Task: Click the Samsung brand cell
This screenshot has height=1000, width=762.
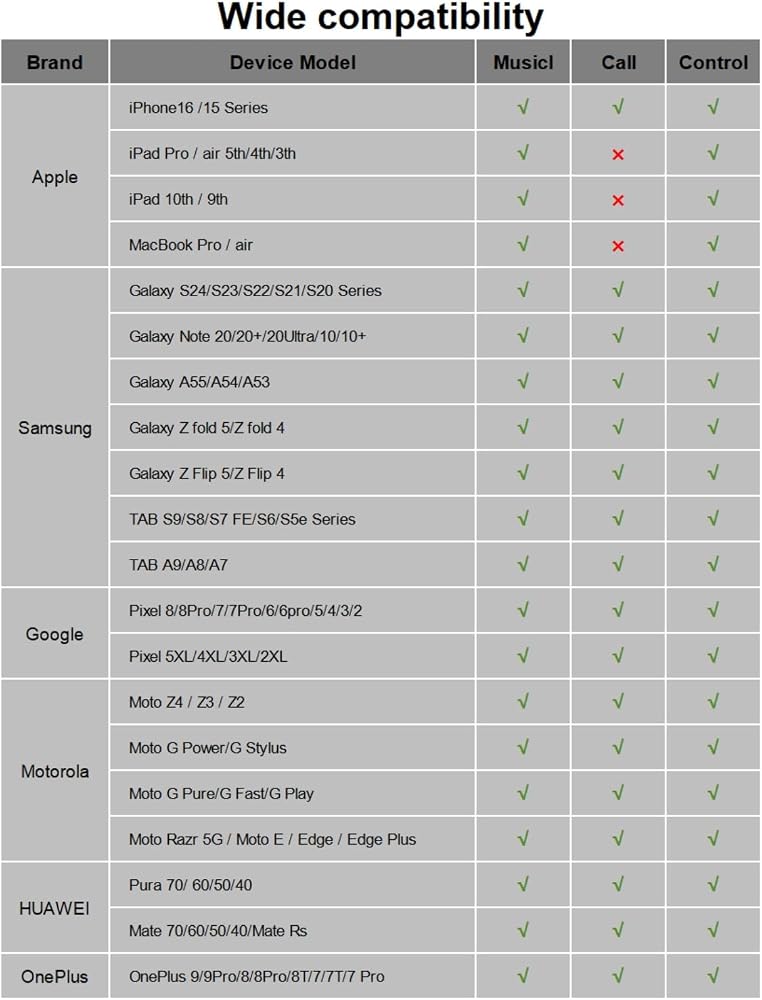Action: pyautogui.click(x=55, y=427)
